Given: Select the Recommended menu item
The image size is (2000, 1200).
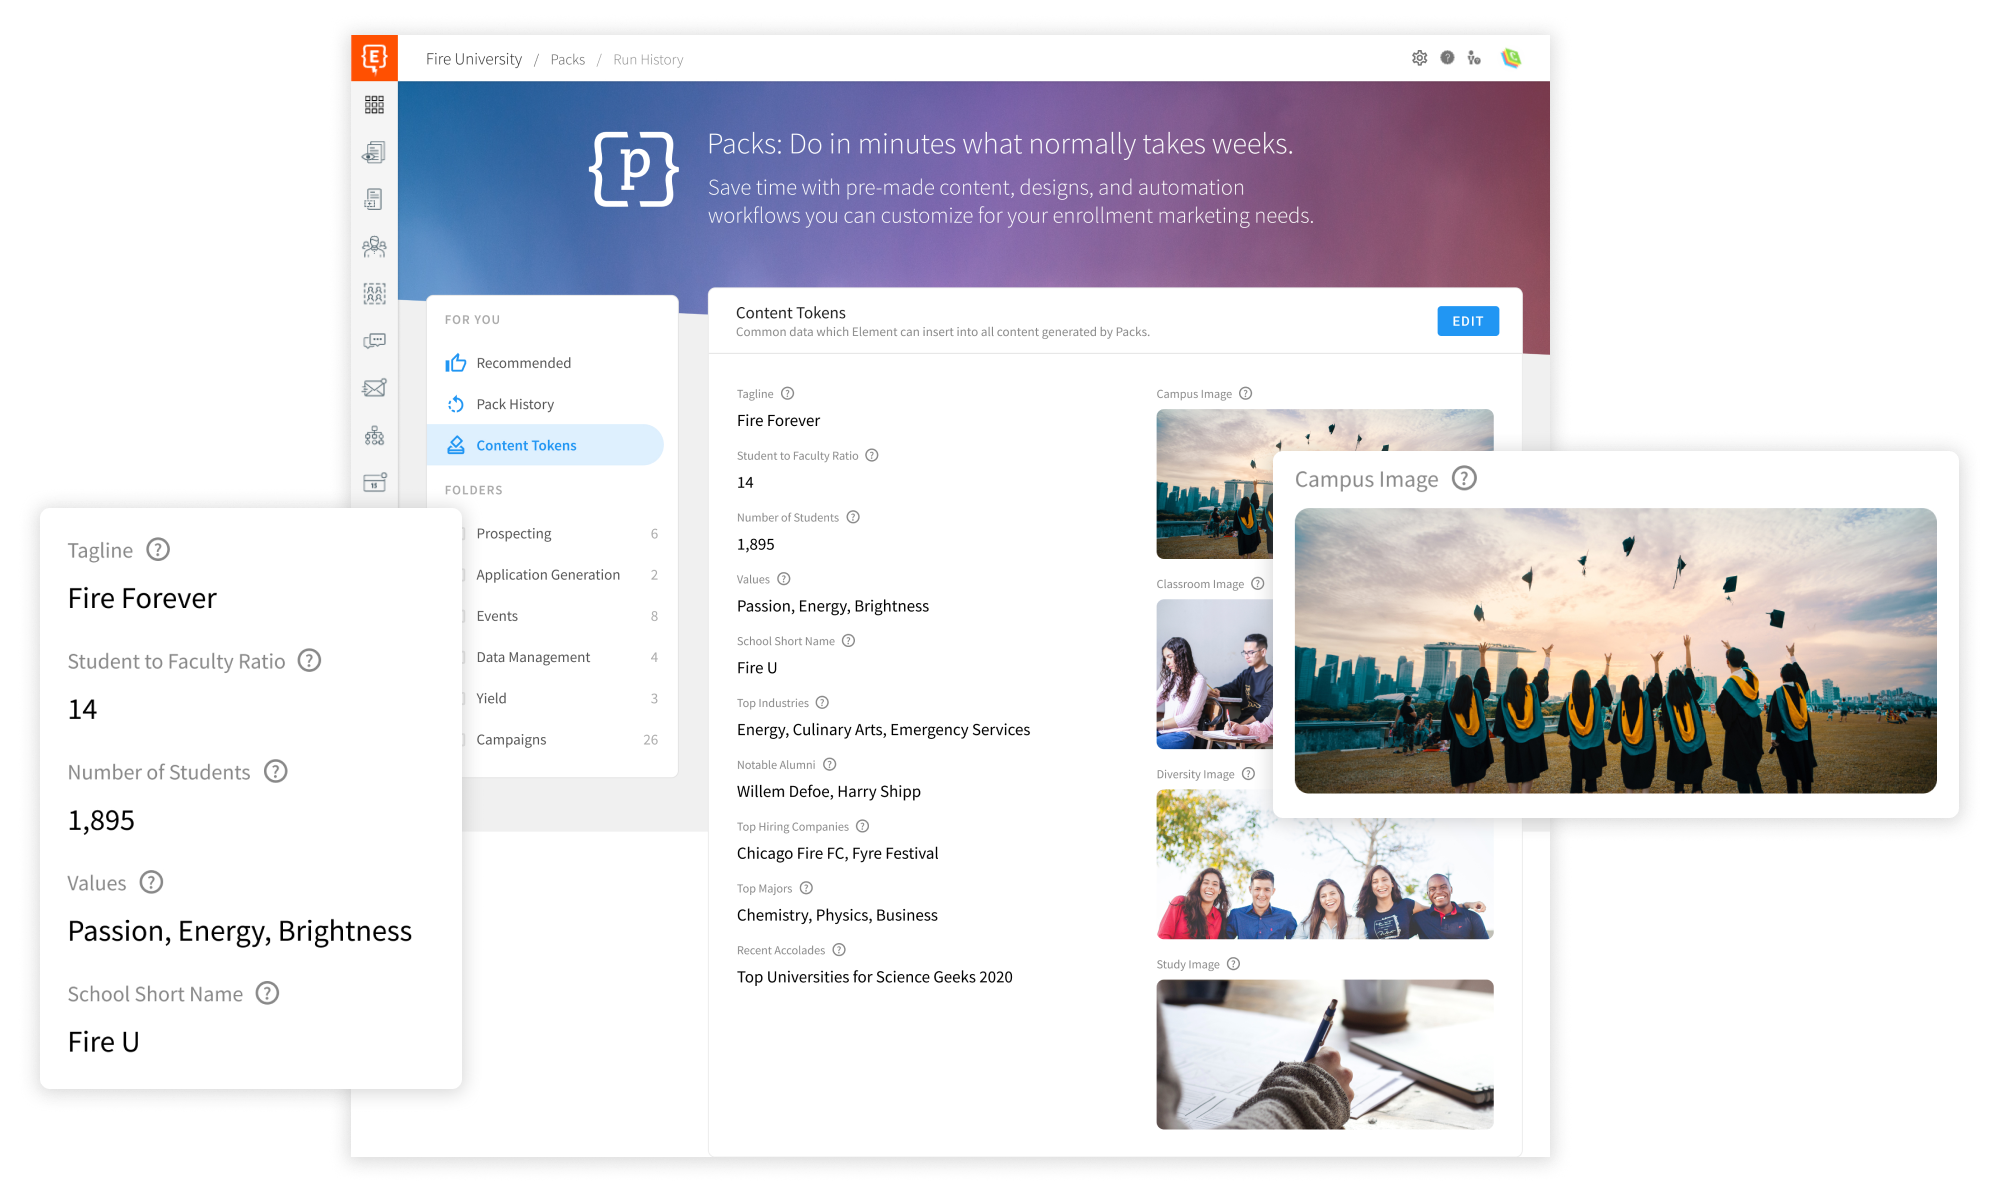Looking at the screenshot, I should tap(523, 363).
